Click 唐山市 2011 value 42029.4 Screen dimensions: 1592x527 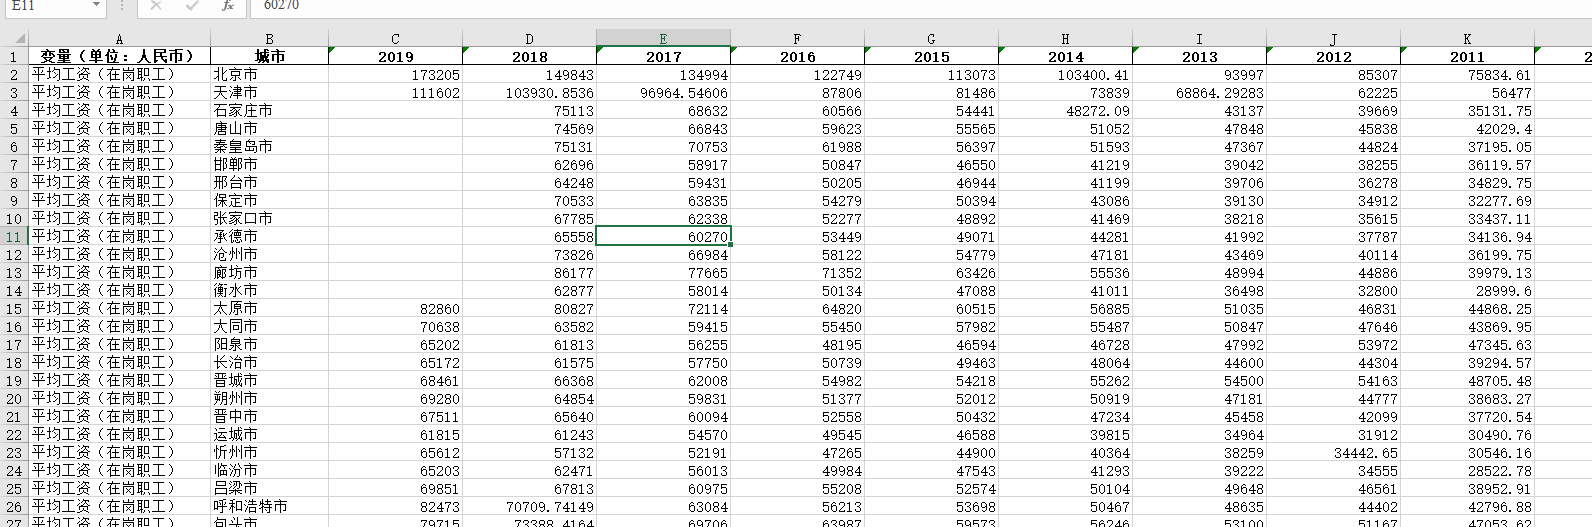[1467, 128]
